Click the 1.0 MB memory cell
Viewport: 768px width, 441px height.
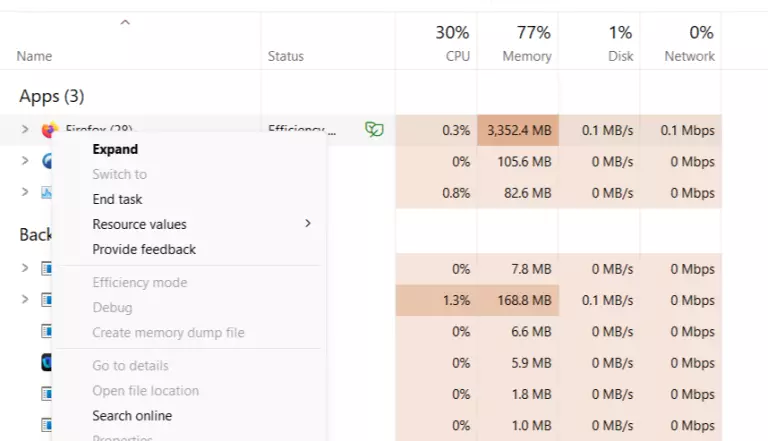tap(518, 426)
